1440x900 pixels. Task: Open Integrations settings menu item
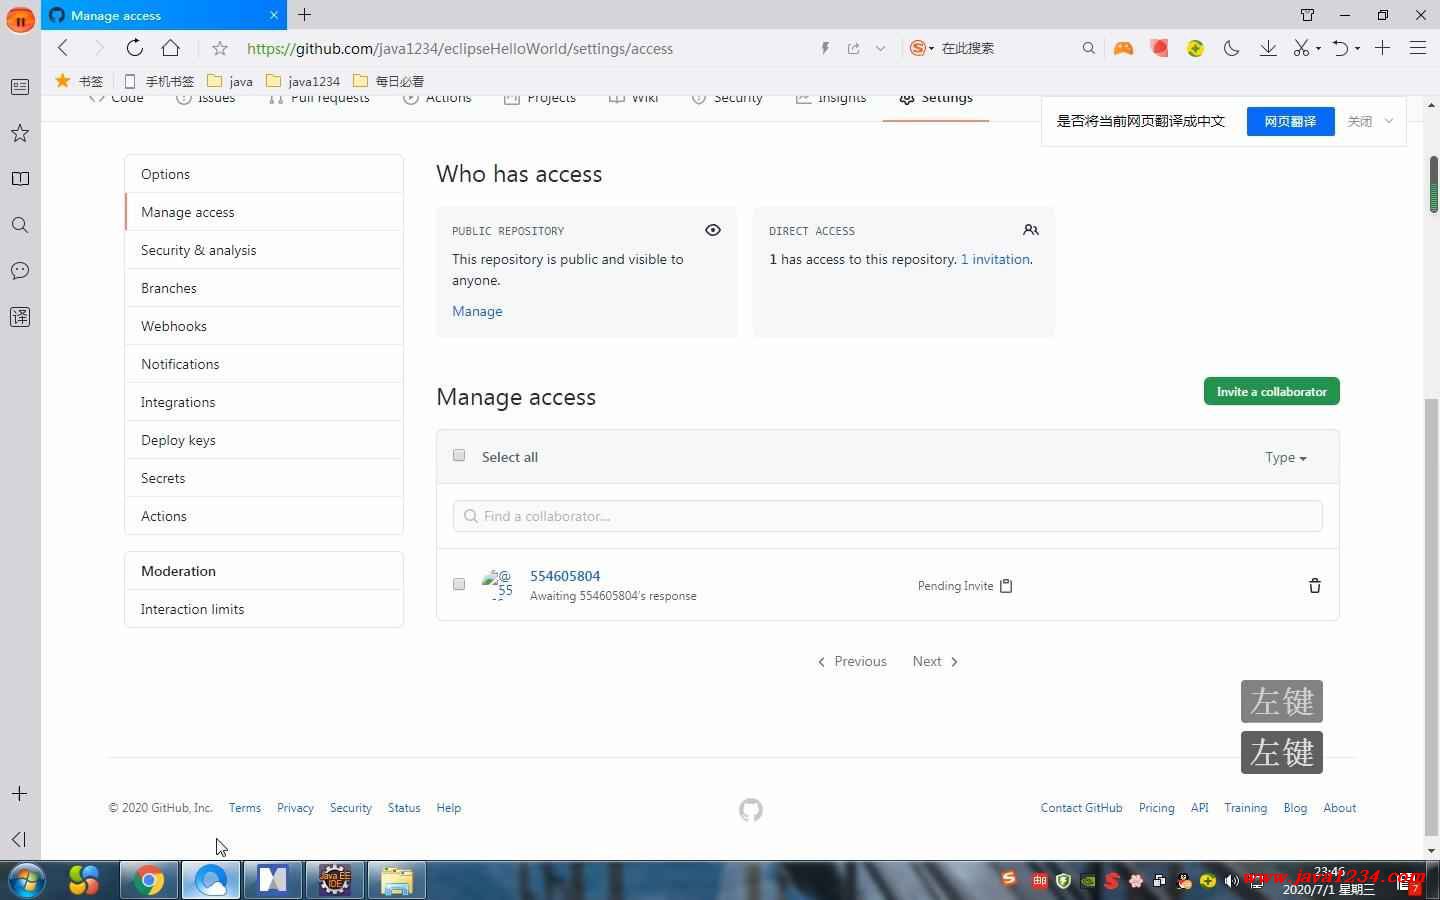(x=264, y=402)
